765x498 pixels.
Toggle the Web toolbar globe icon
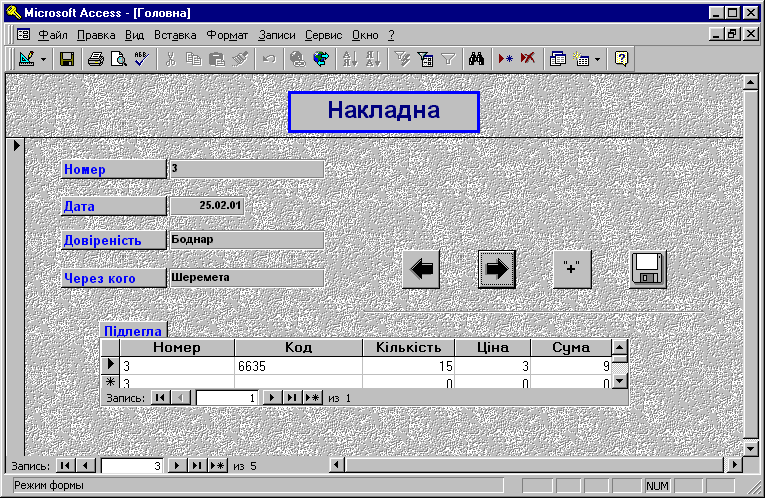click(321, 59)
